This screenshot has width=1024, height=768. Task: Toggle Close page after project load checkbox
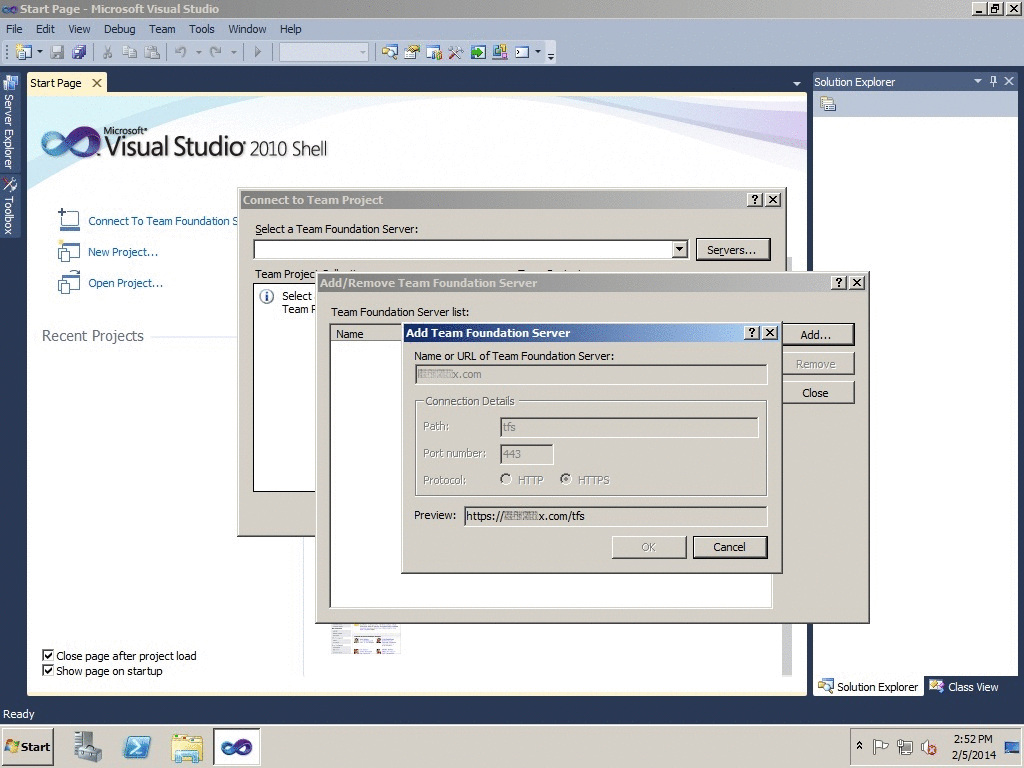[x=48, y=655]
